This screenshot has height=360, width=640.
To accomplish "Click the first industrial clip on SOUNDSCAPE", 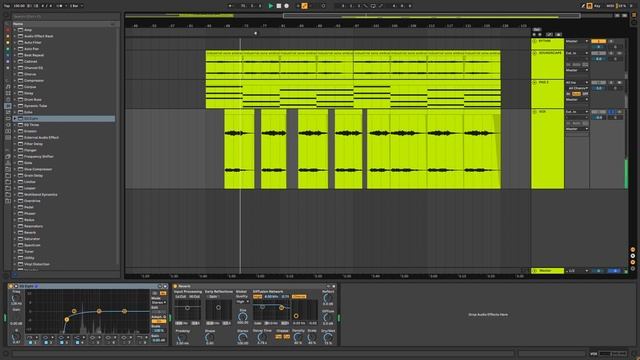I will 224,65.
